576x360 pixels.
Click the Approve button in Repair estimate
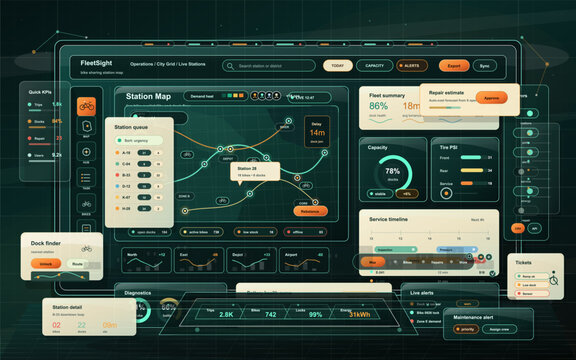coord(492,98)
